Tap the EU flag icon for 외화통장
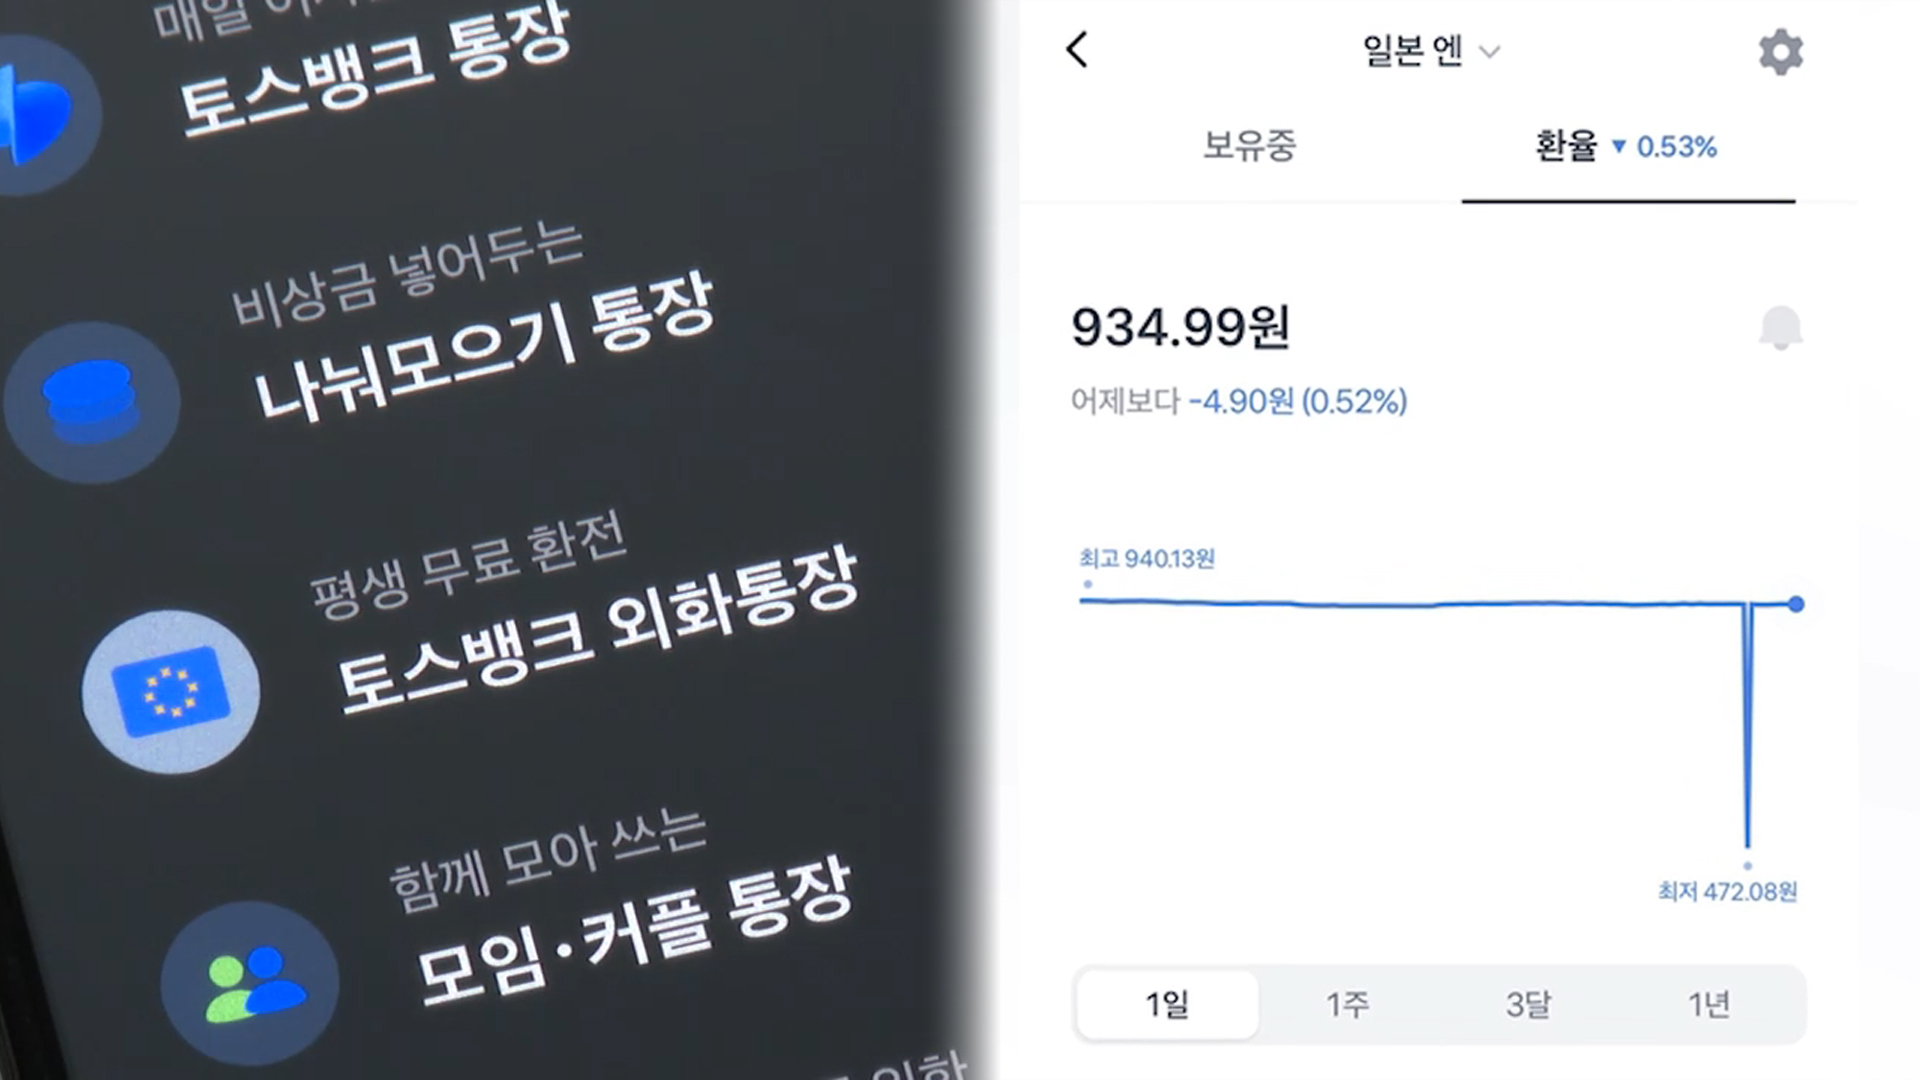This screenshot has height=1080, width=1920. [171, 692]
